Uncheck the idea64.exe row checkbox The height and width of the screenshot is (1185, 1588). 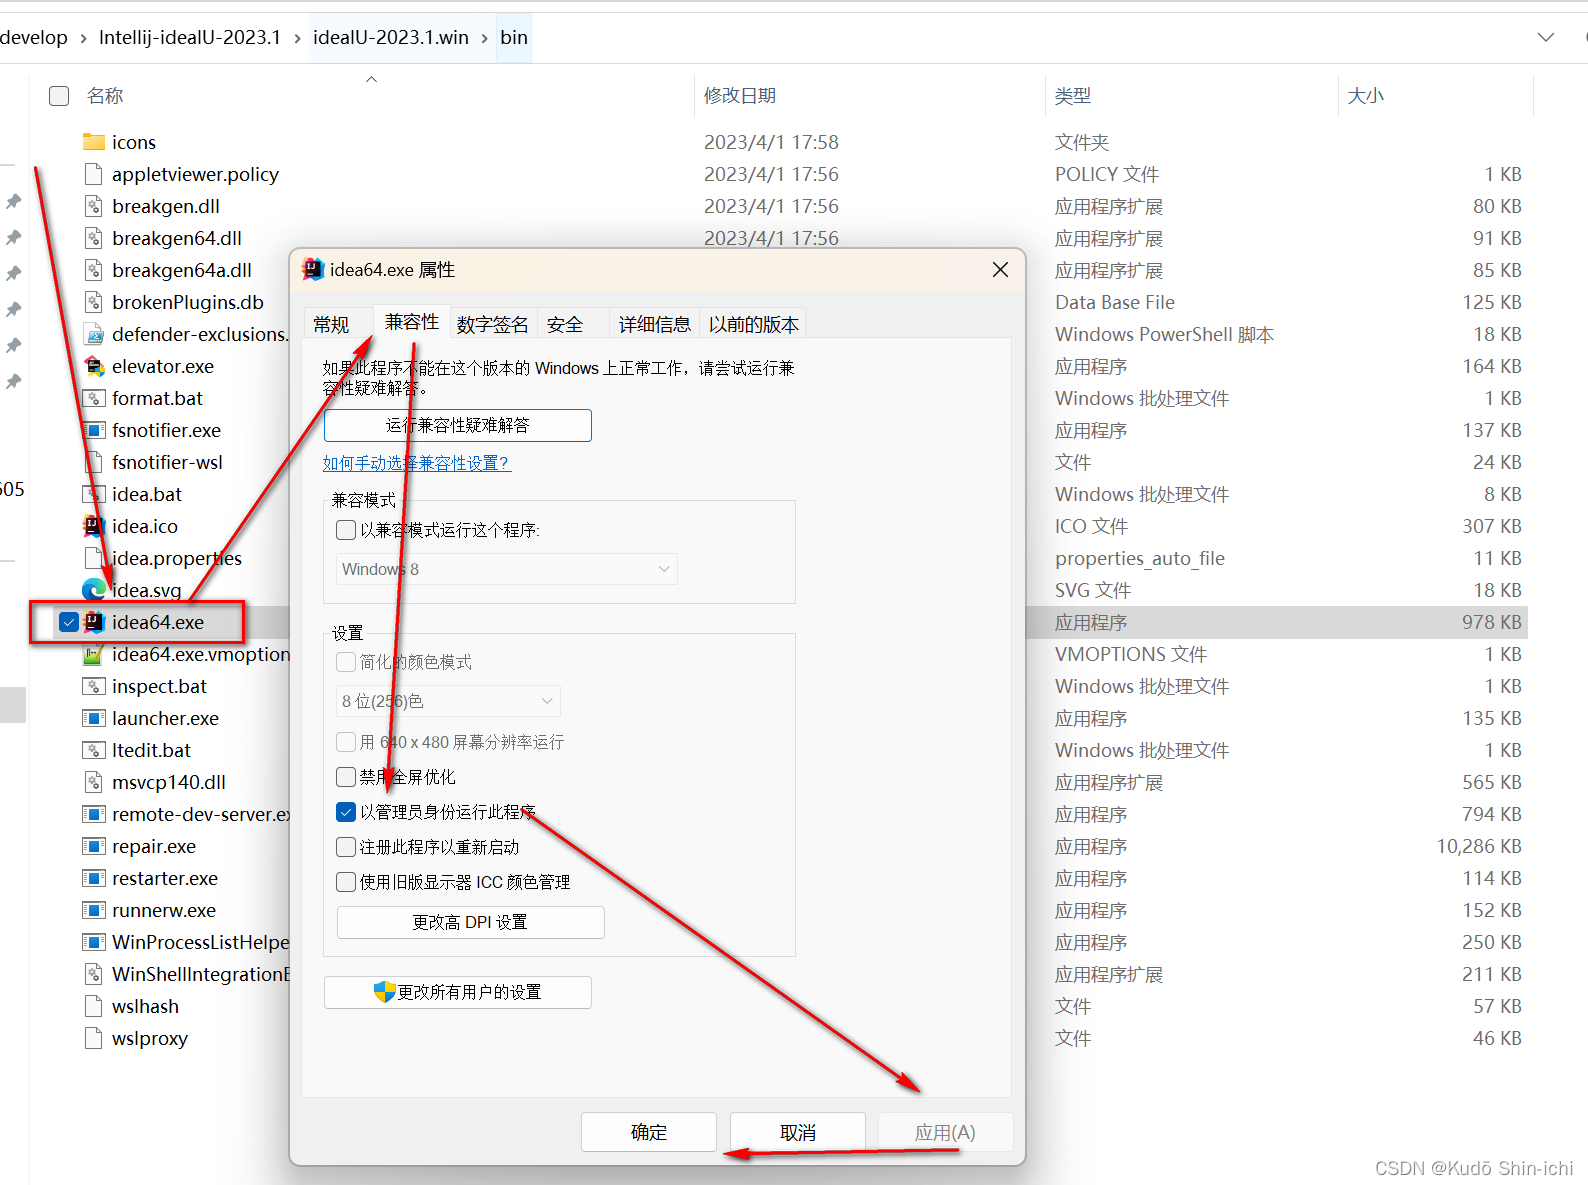point(69,622)
